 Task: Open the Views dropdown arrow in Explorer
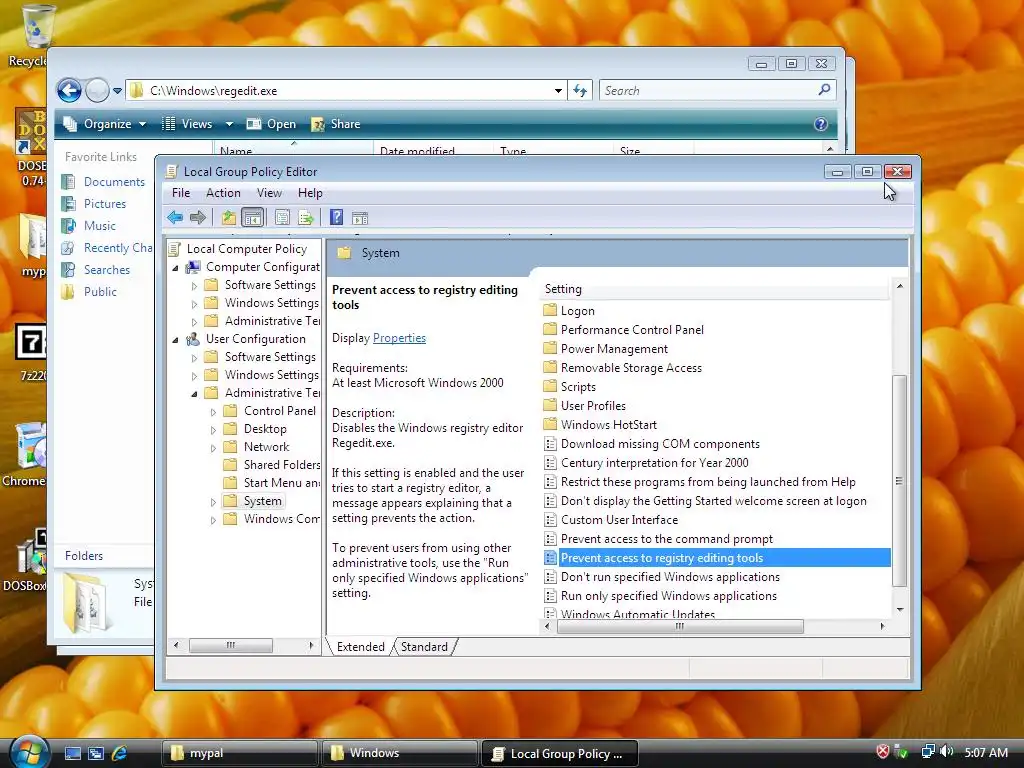[229, 124]
